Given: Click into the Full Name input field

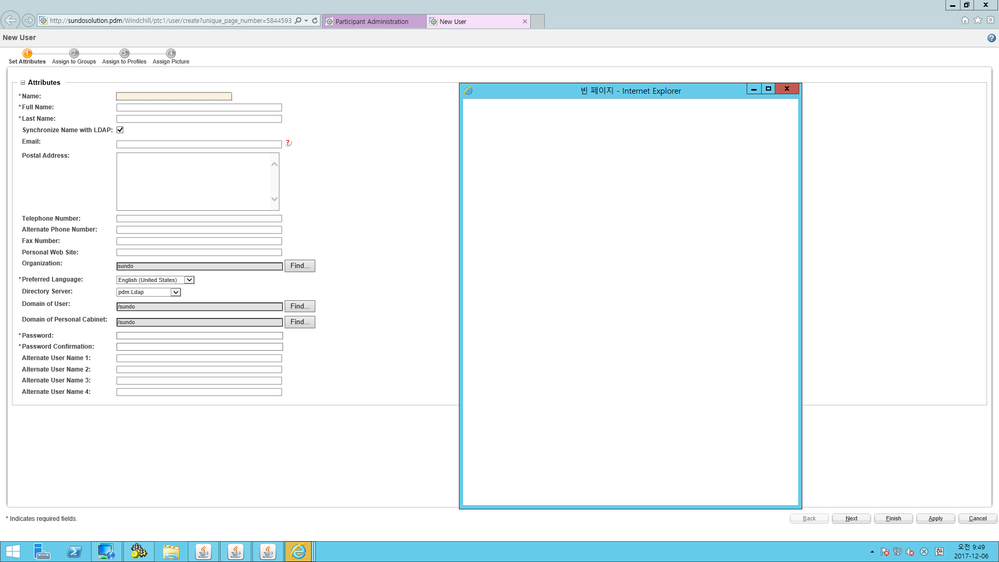Looking at the screenshot, I should (x=199, y=108).
